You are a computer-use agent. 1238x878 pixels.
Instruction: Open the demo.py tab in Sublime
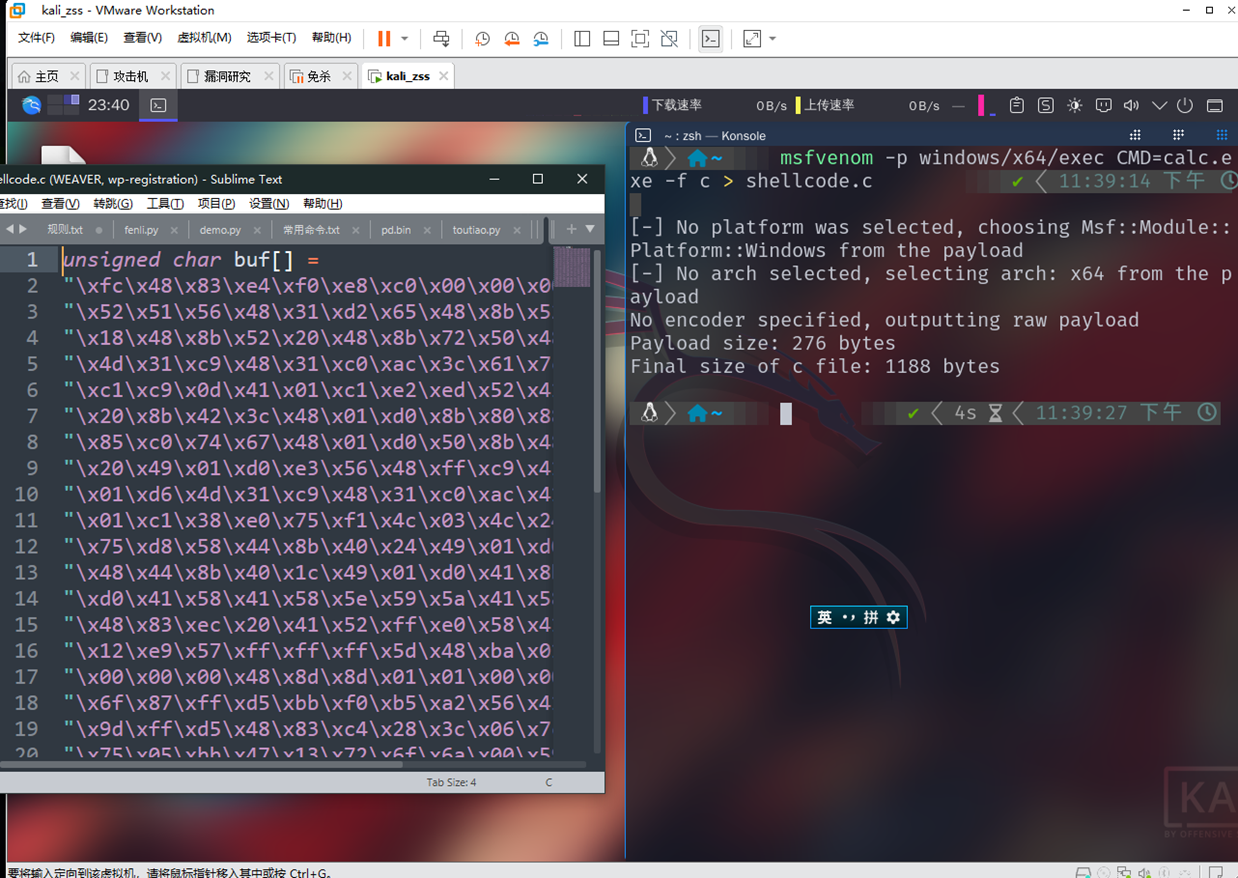coord(220,230)
